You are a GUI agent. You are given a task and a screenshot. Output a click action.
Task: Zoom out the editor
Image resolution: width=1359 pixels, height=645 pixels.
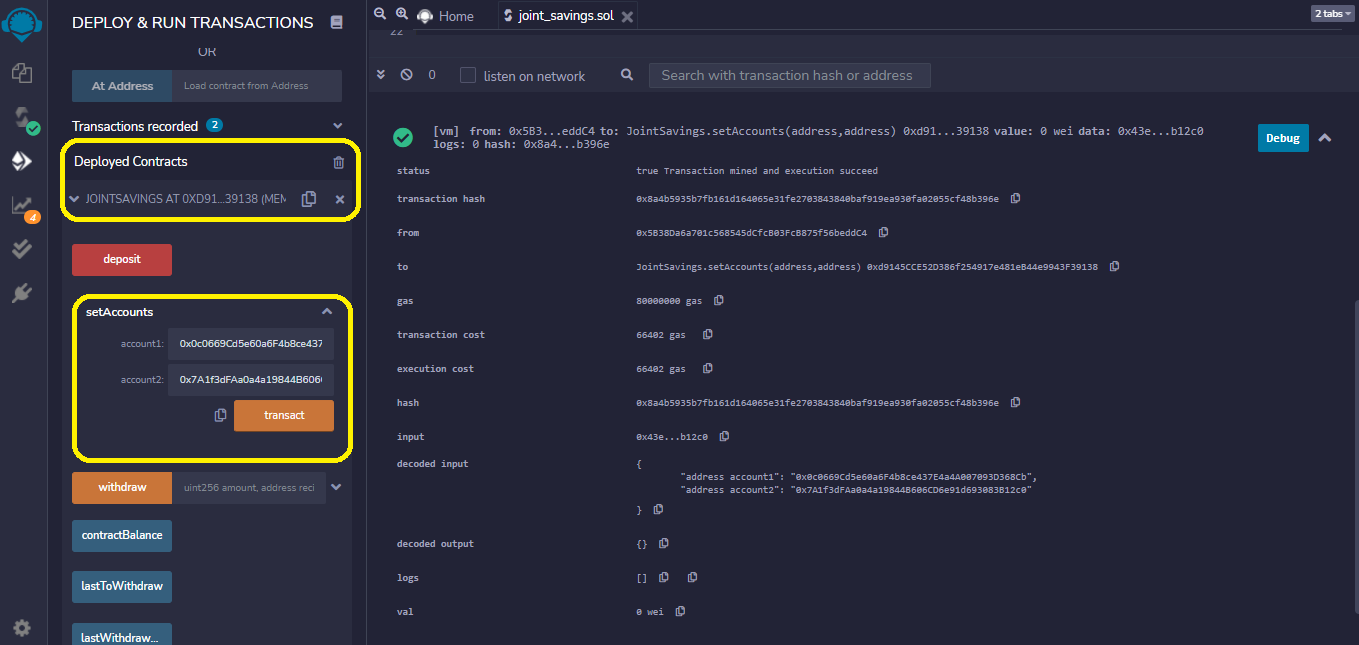(x=380, y=14)
